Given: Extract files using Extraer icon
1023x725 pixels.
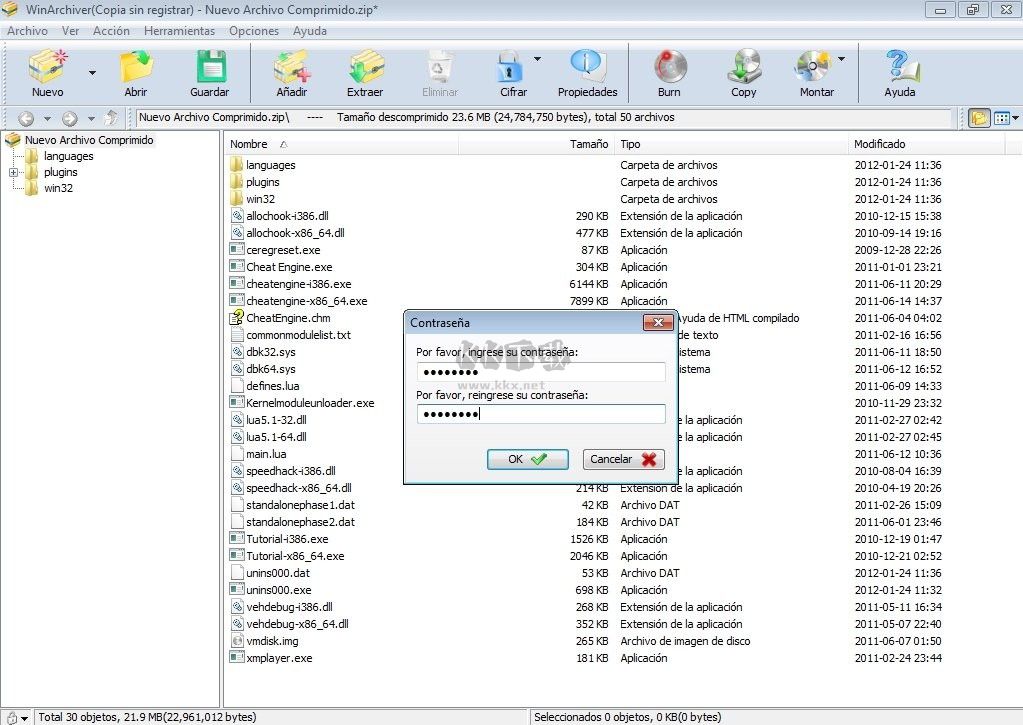Looking at the screenshot, I should (365, 67).
